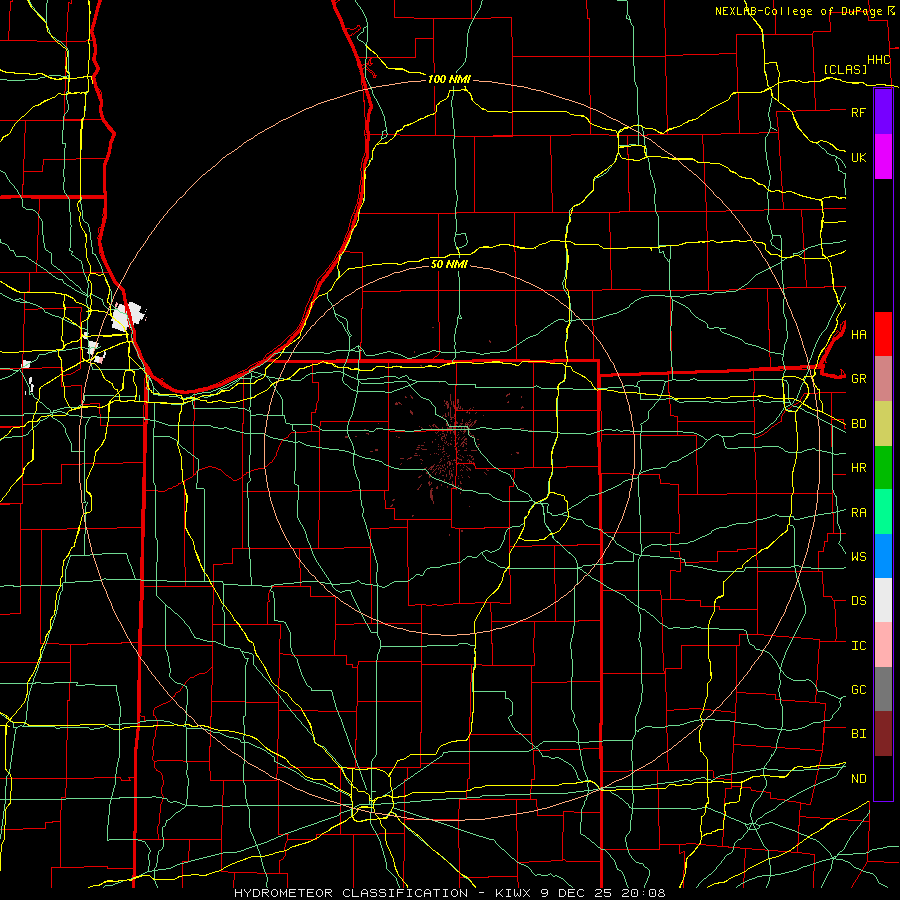Screen dimensions: 900x900
Task: Click the HR green legend swatch
Action: coord(883,468)
